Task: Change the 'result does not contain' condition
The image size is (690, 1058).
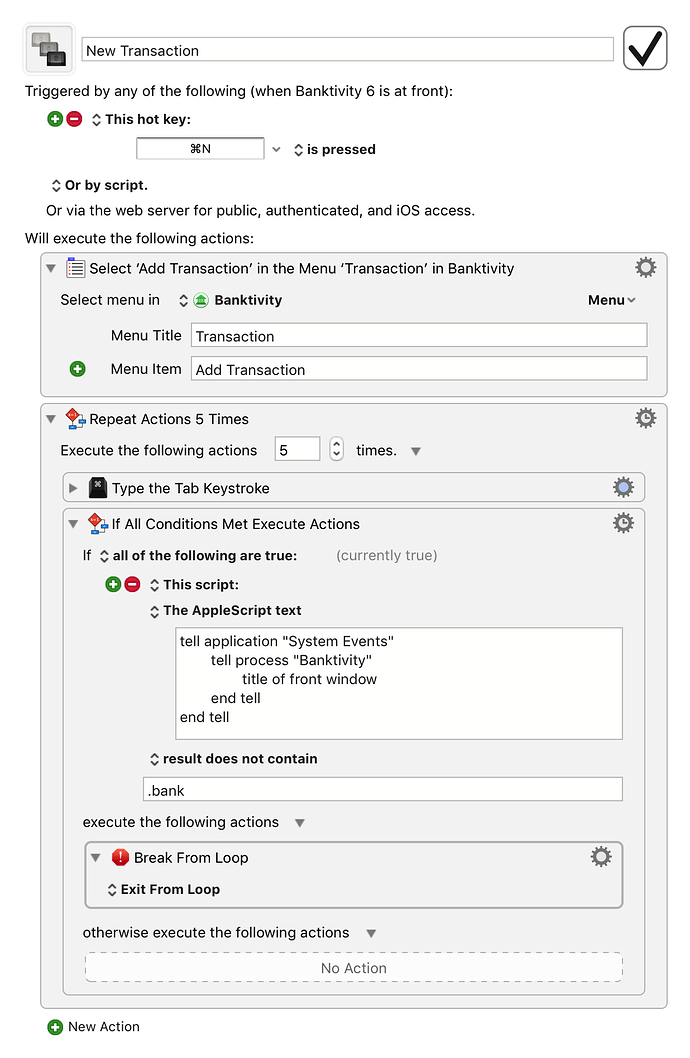Action: click(233, 759)
